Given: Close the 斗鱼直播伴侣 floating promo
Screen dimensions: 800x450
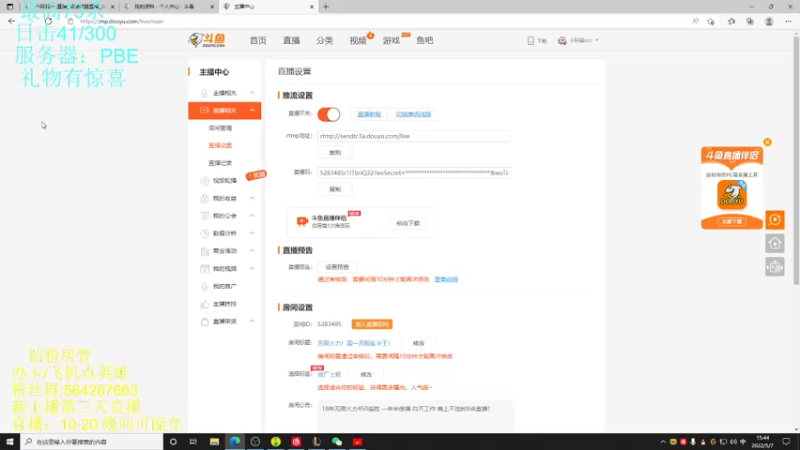Looking at the screenshot, I should point(767,142).
